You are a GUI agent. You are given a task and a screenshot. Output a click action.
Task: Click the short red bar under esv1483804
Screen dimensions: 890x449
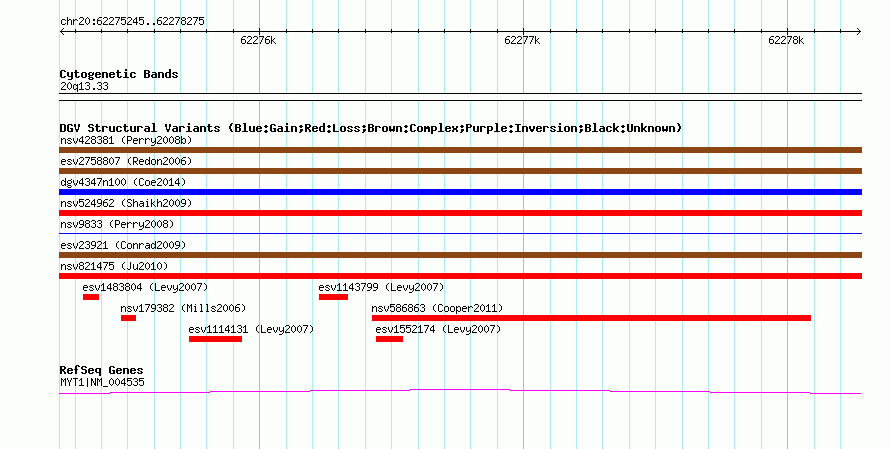[x=91, y=297]
